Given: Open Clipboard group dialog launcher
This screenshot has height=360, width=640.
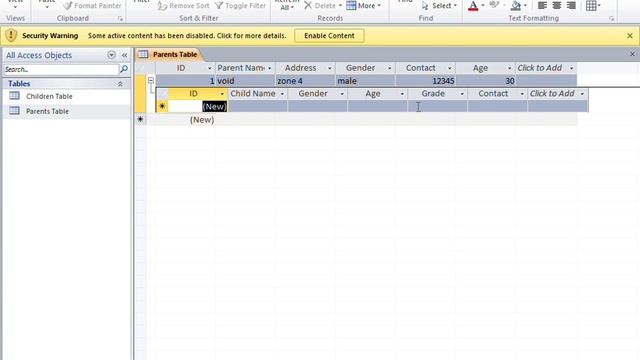Looking at the screenshot, I should click(120, 18).
